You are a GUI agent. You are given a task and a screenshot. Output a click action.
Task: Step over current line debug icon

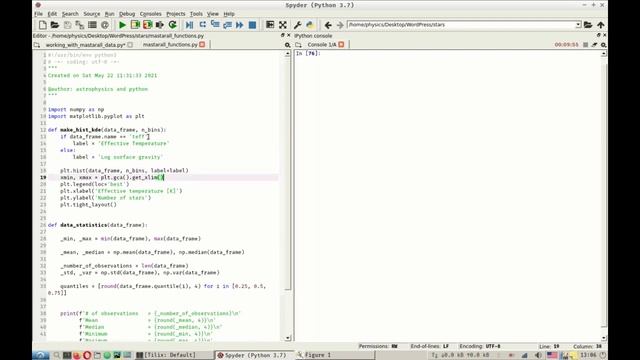pyautogui.click(x=202, y=25)
